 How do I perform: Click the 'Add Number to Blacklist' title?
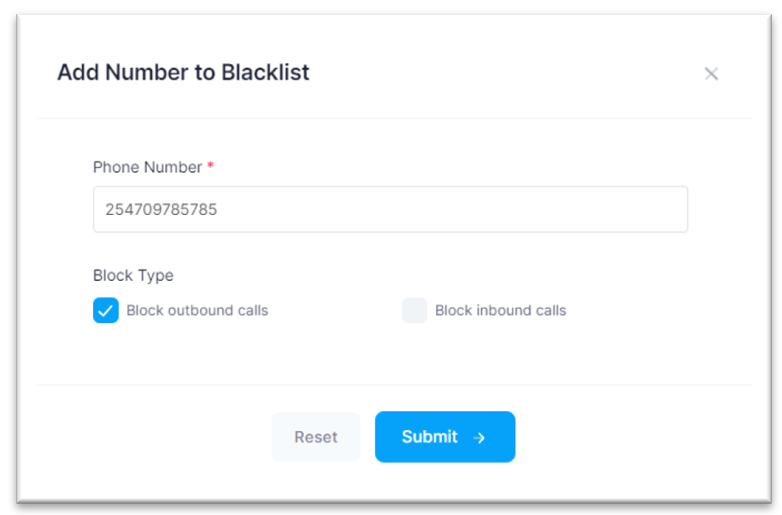coord(183,72)
